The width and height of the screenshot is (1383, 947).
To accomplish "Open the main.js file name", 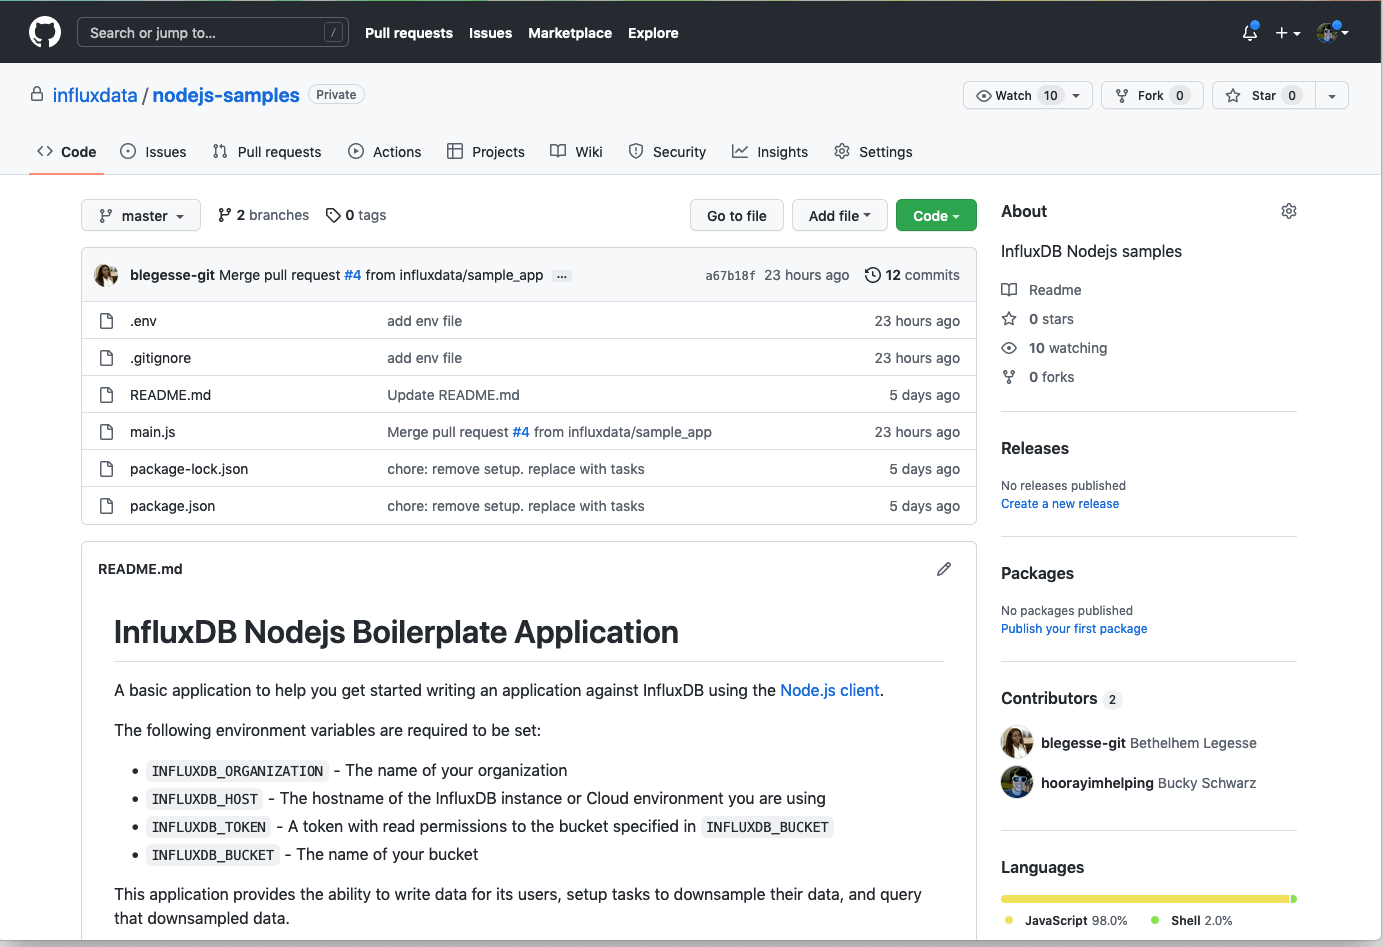I will pos(153,432).
